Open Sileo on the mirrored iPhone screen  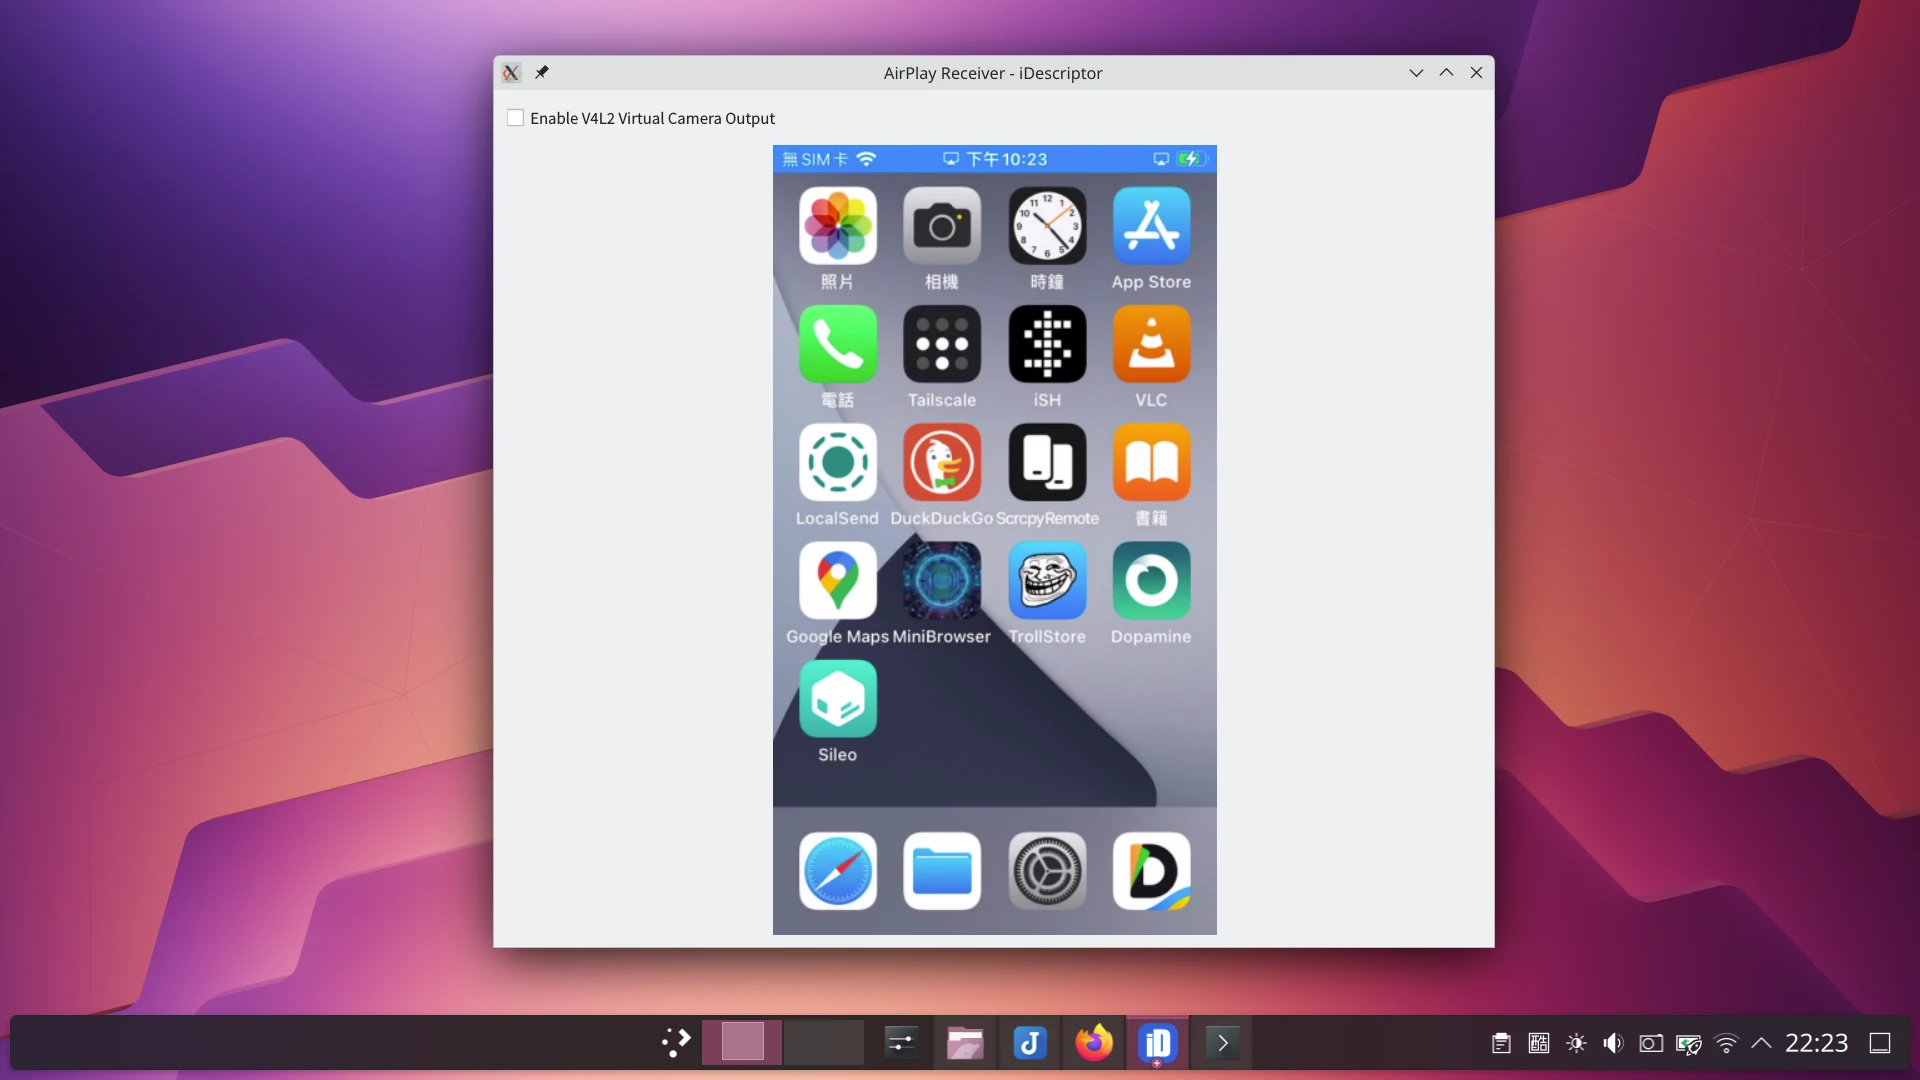tap(838, 700)
